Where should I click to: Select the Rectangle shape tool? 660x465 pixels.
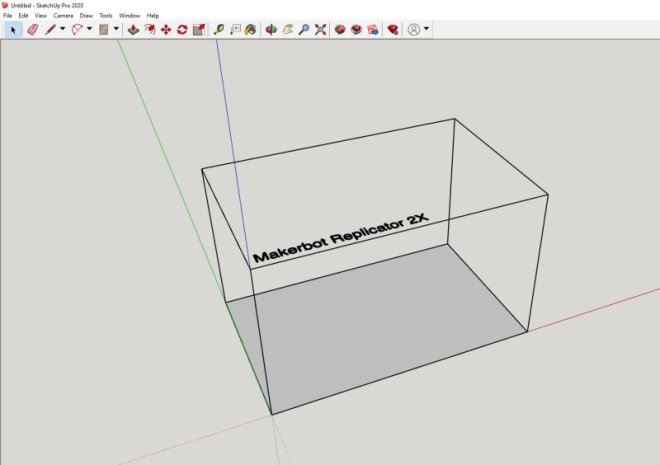click(x=104, y=30)
